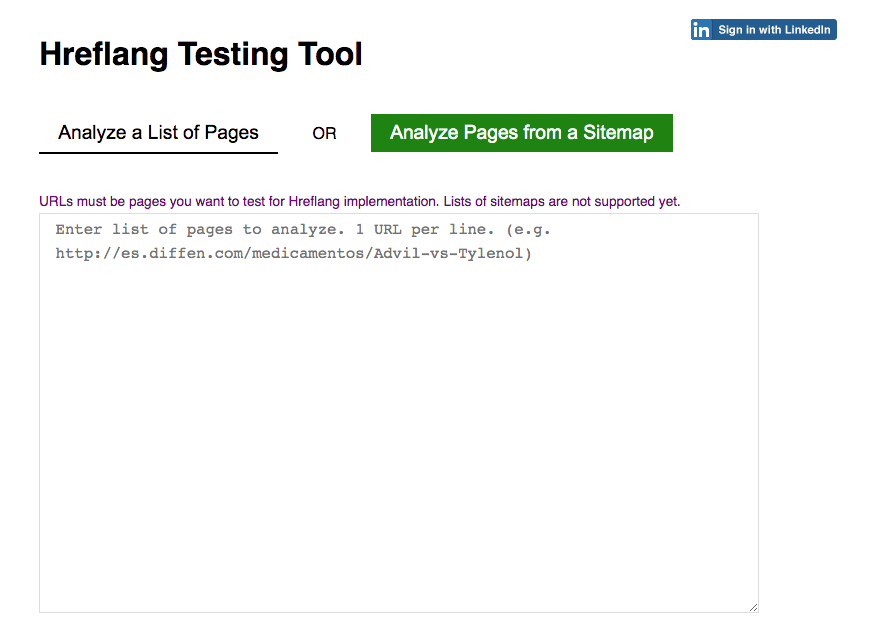
Task: Click the word 'Sitemap' in the green button
Action: (618, 132)
